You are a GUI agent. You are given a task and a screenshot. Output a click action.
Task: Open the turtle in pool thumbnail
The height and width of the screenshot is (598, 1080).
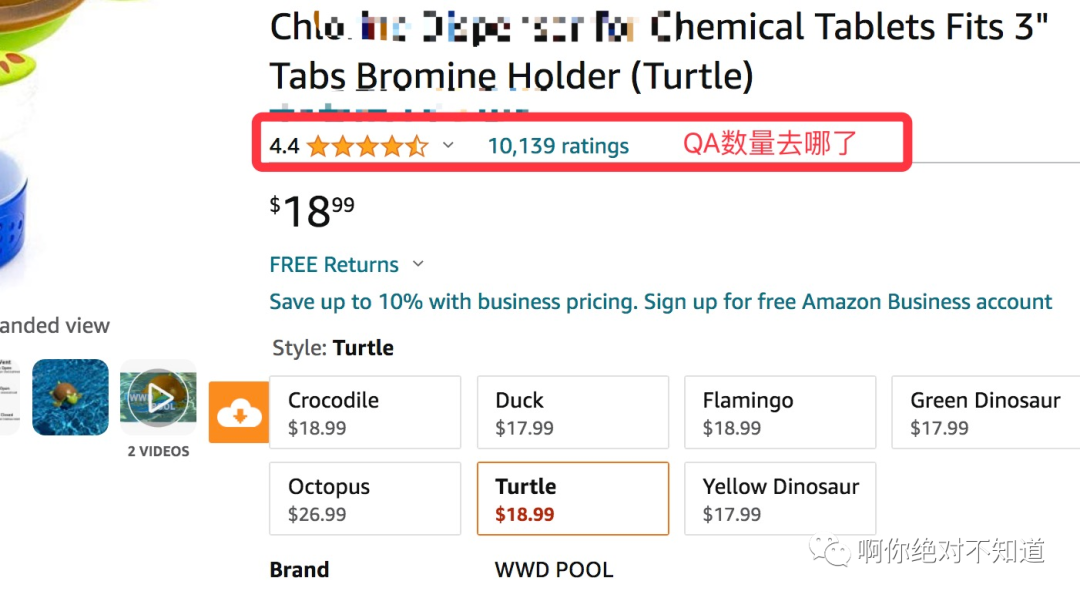[x=70, y=396]
